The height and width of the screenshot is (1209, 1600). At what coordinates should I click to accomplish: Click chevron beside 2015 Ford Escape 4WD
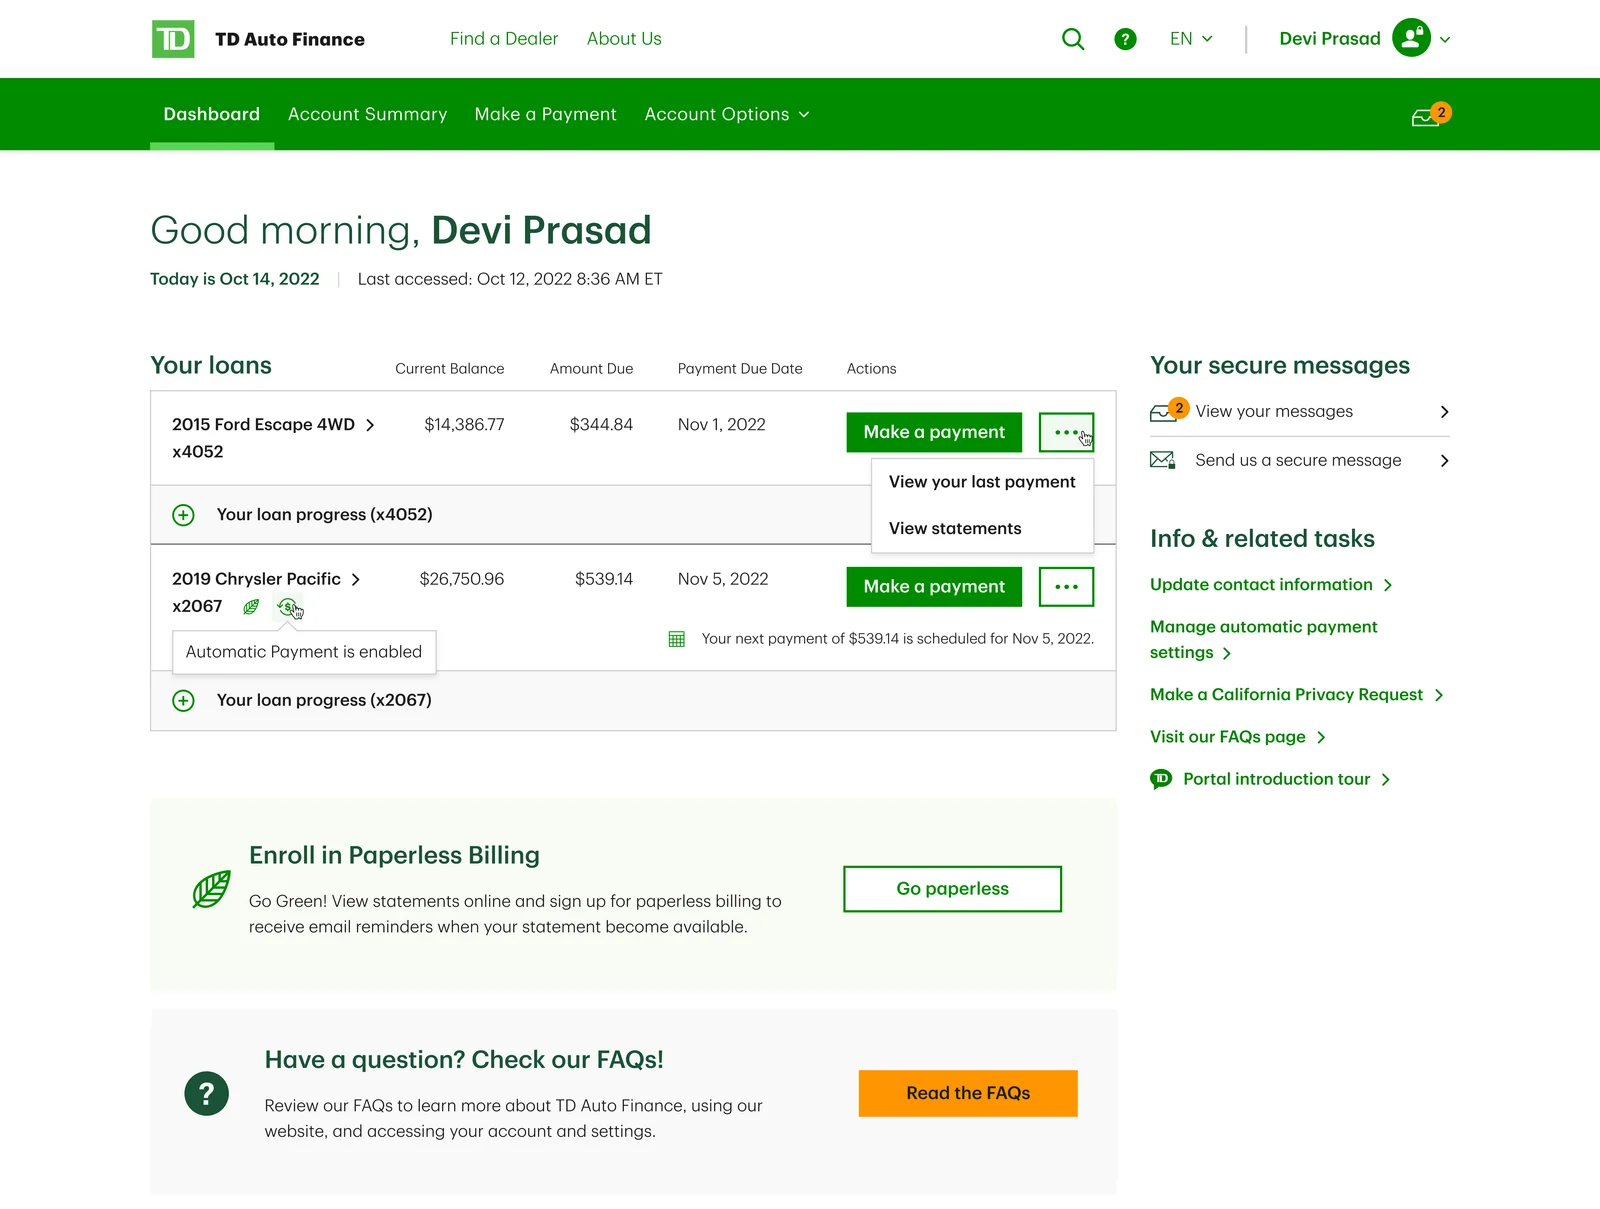point(370,425)
